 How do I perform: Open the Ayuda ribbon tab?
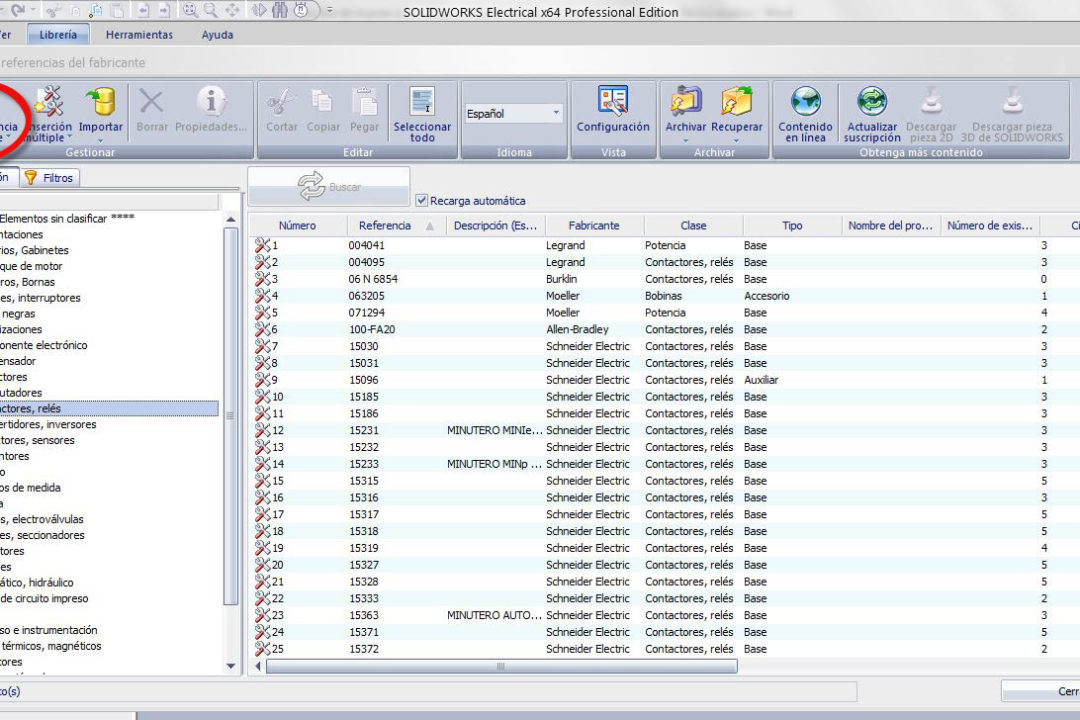tap(217, 34)
